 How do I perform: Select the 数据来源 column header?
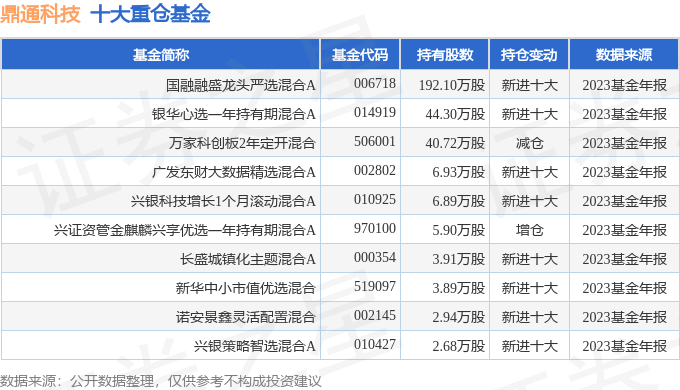point(624,55)
